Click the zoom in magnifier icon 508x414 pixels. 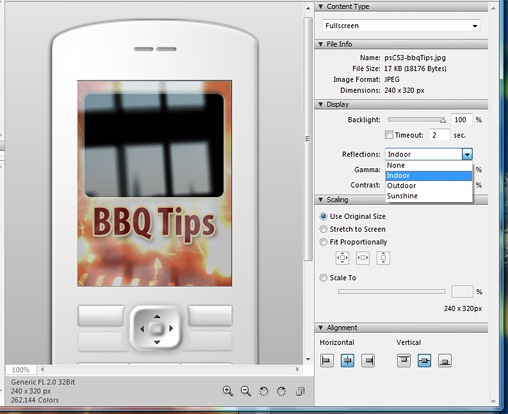228,391
